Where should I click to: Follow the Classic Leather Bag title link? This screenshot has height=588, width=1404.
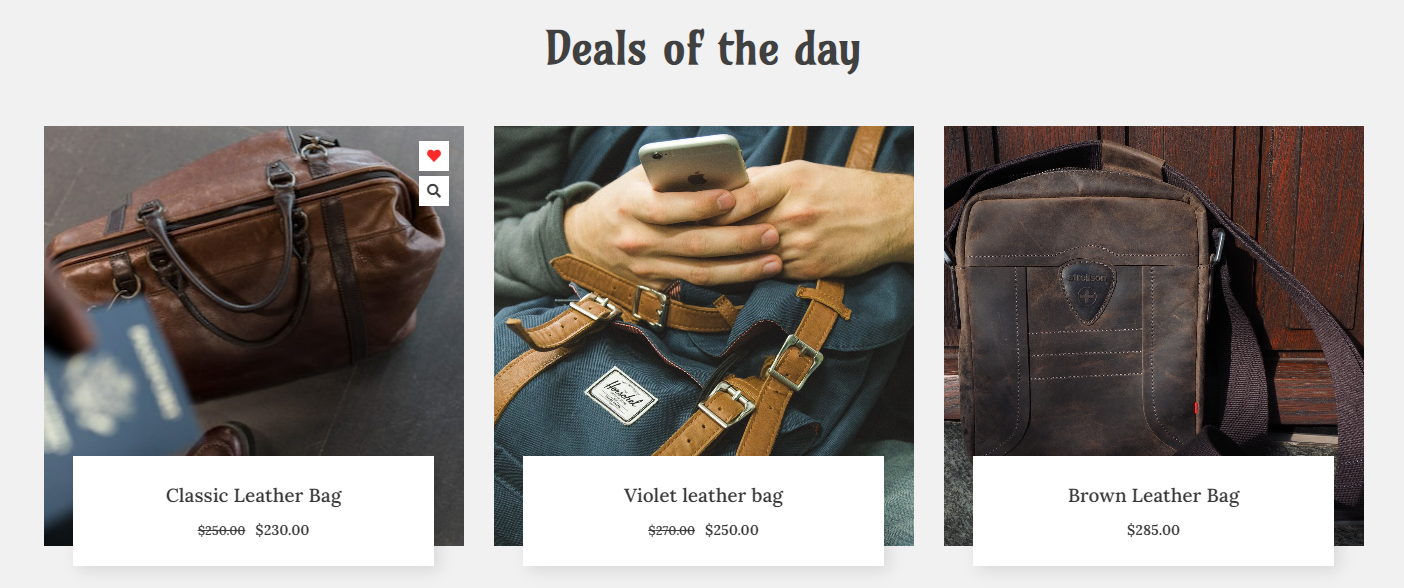point(254,495)
